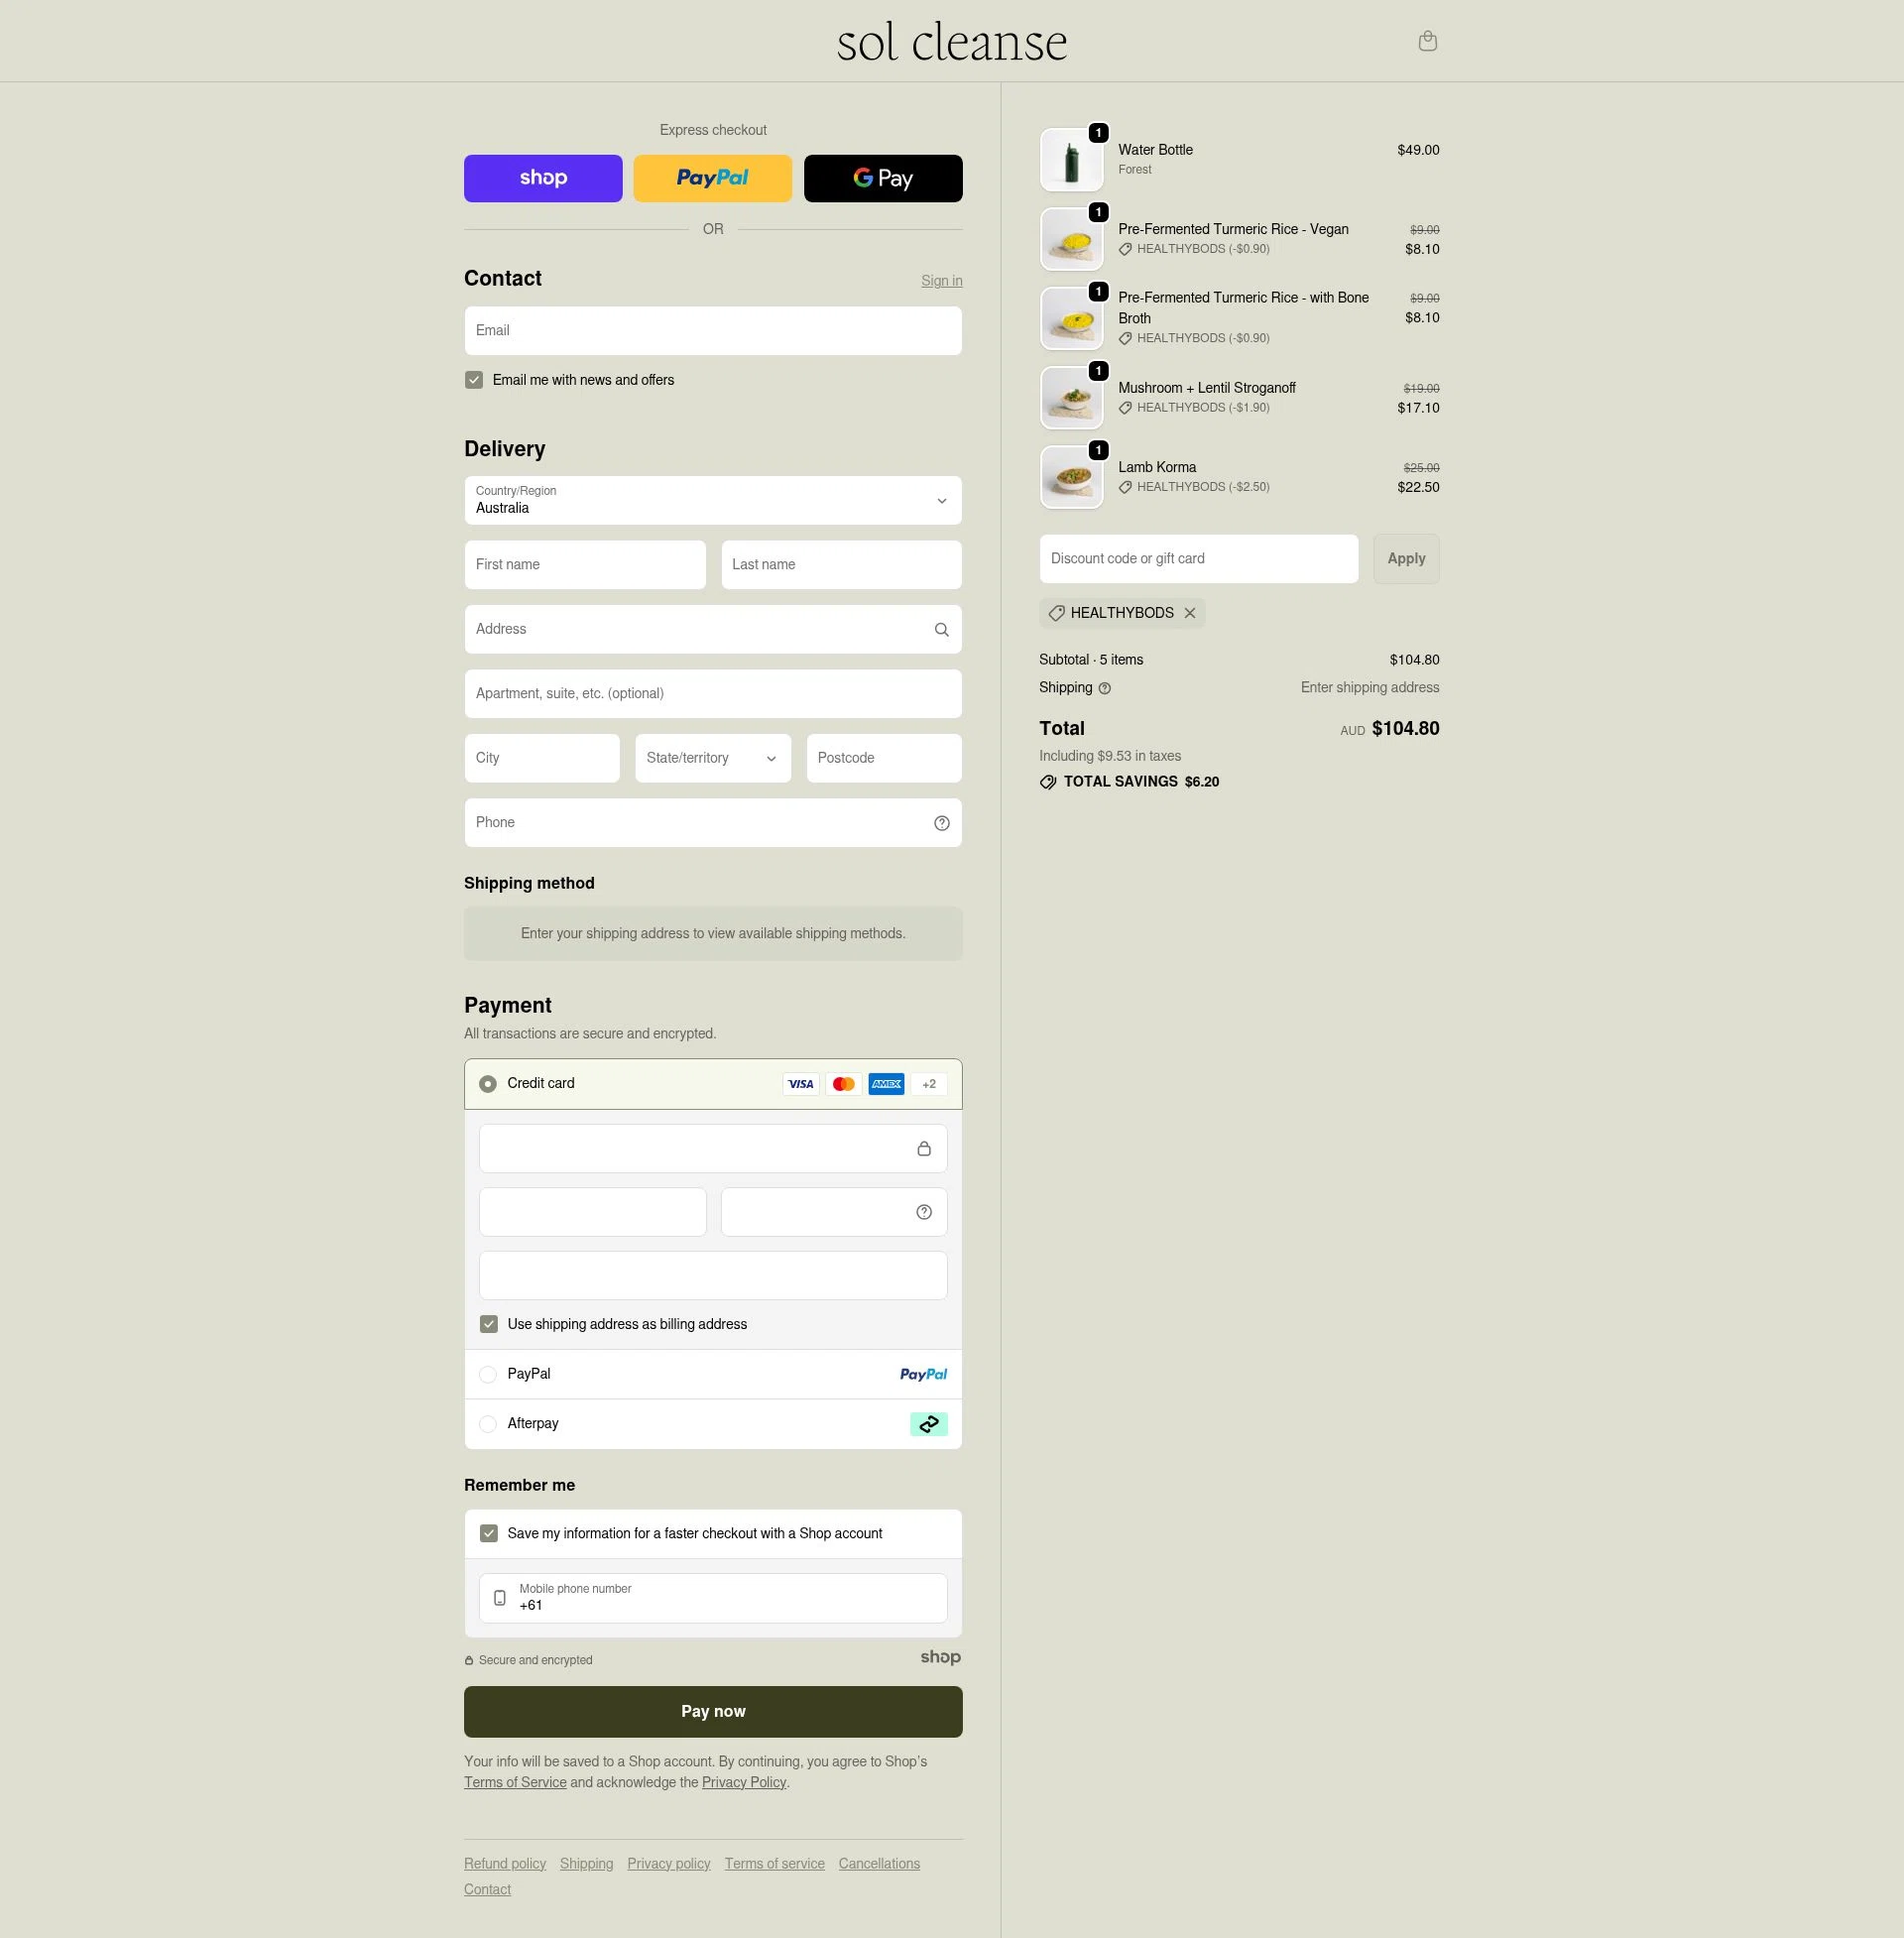Image resolution: width=1904 pixels, height=1938 pixels.
Task: Pay with the Shop Pay express checkout button
Action: coord(542,178)
